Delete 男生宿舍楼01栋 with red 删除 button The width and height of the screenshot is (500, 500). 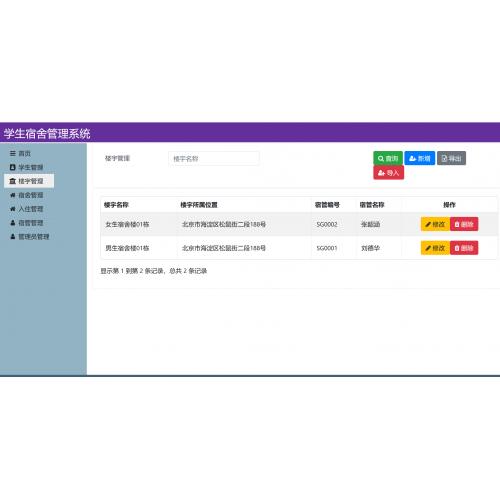[464, 248]
